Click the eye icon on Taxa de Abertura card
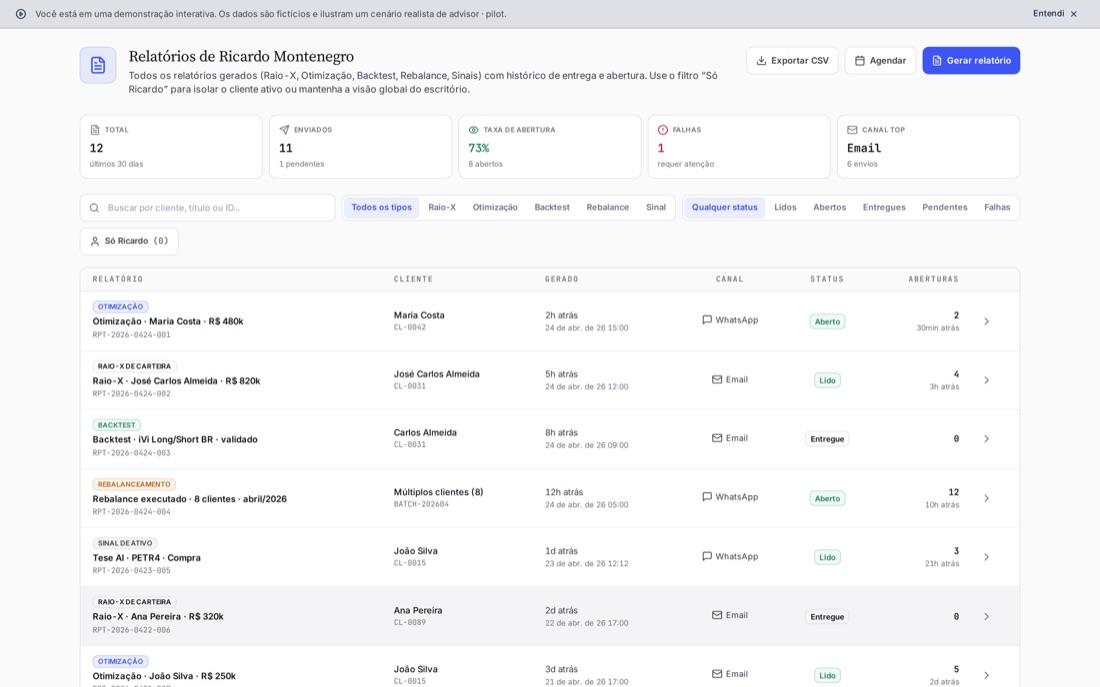The image size is (1100, 687). (474, 130)
